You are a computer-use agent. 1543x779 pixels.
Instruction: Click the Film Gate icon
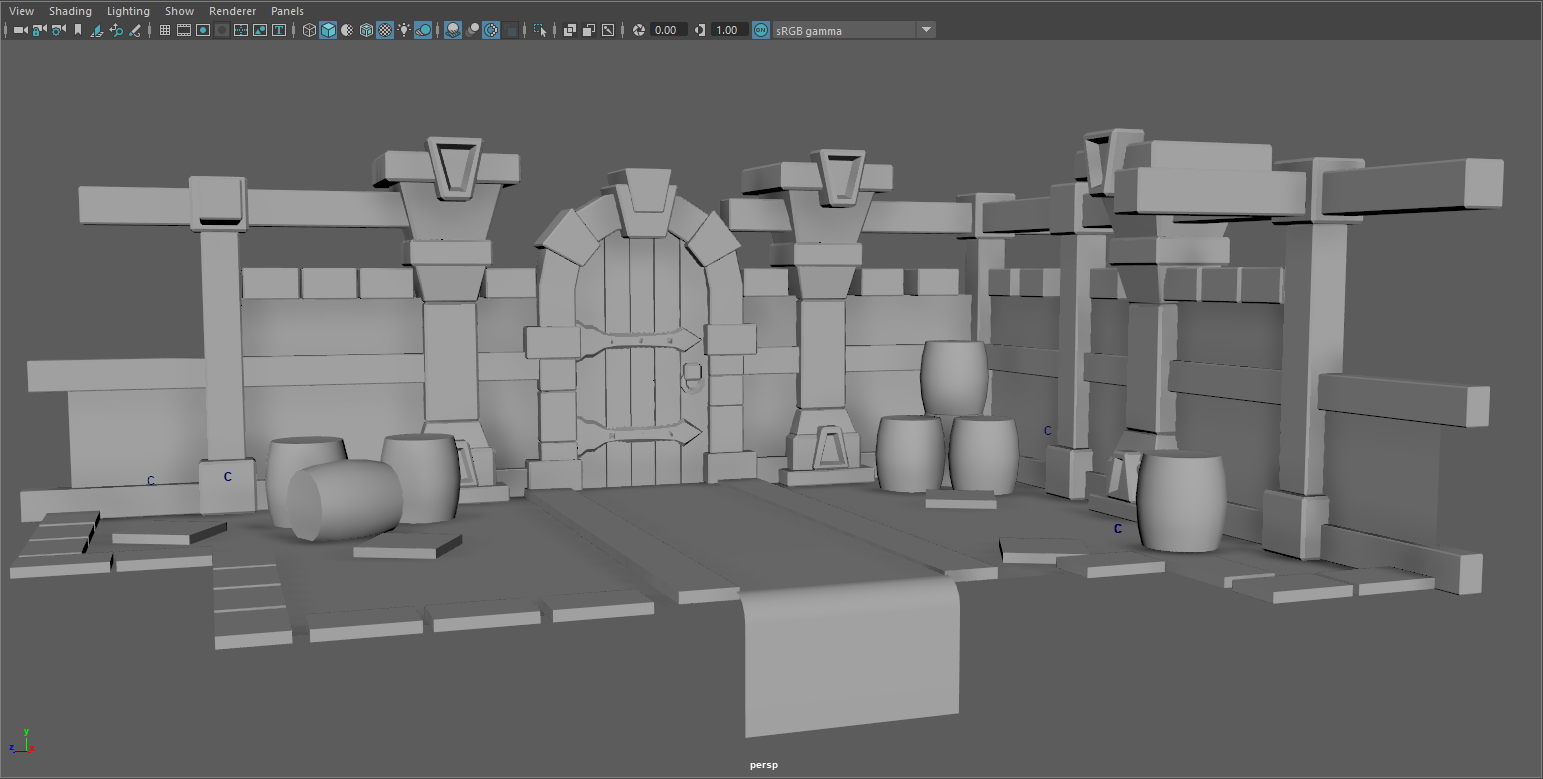coord(184,30)
